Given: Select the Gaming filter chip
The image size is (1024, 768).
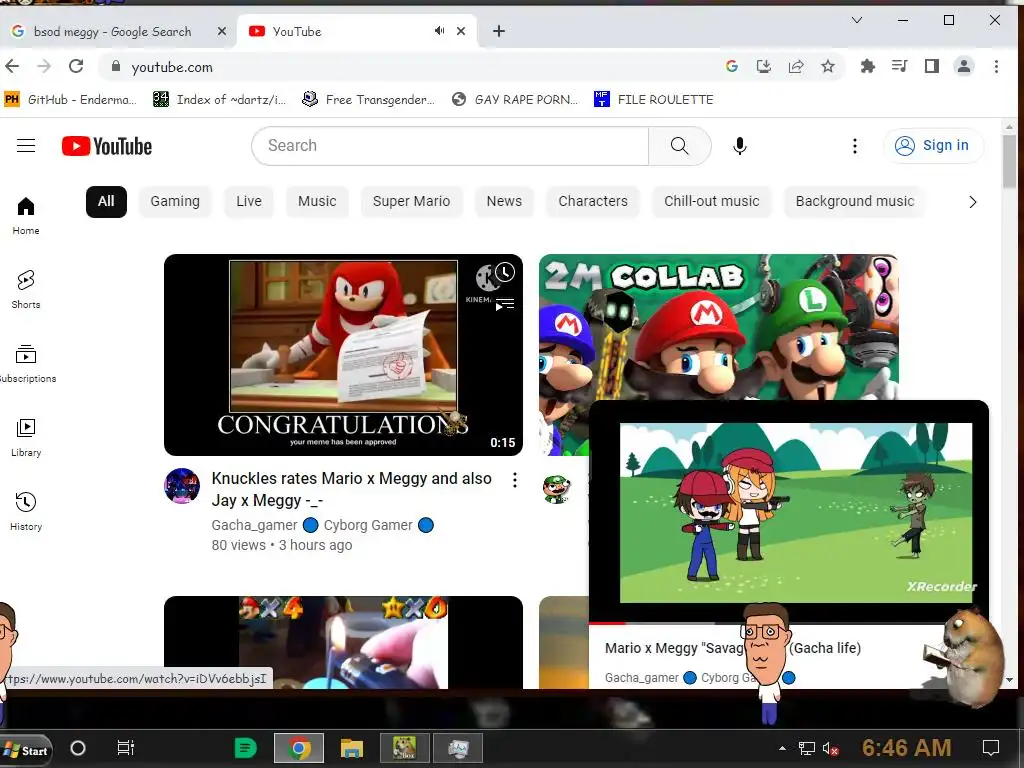Looking at the screenshot, I should tap(175, 201).
